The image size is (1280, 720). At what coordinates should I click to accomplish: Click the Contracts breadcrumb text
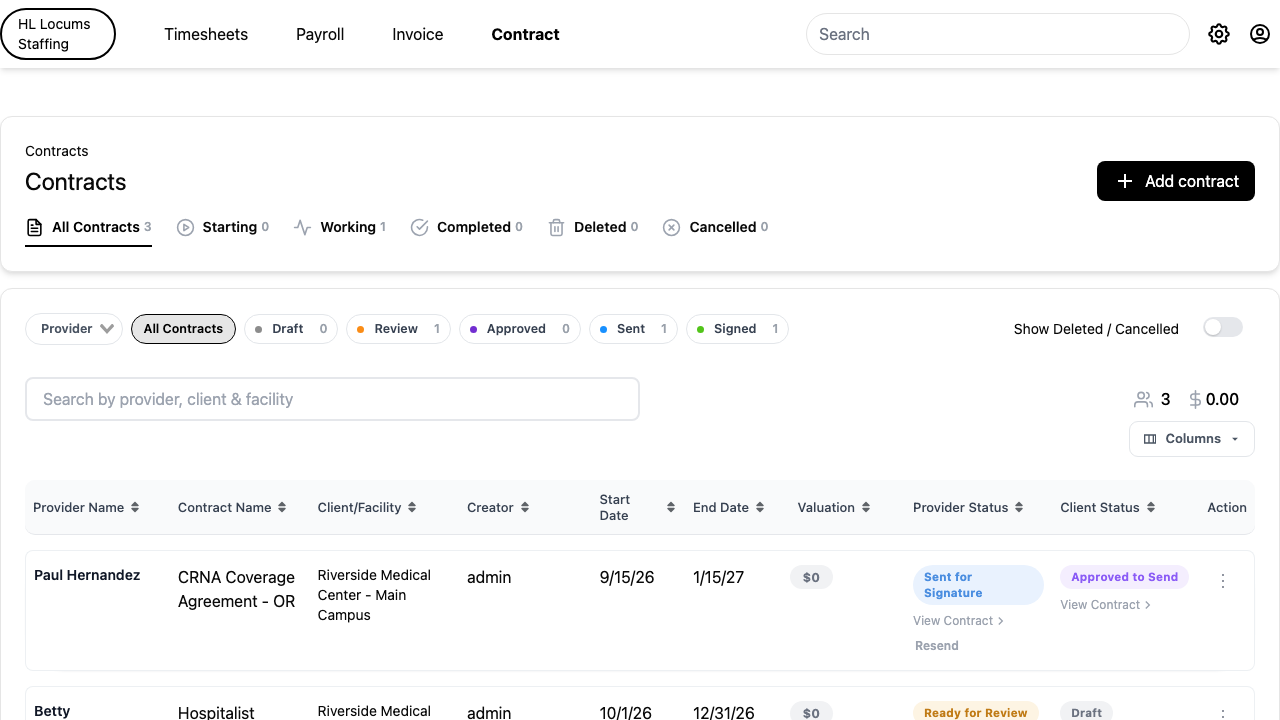[57, 151]
